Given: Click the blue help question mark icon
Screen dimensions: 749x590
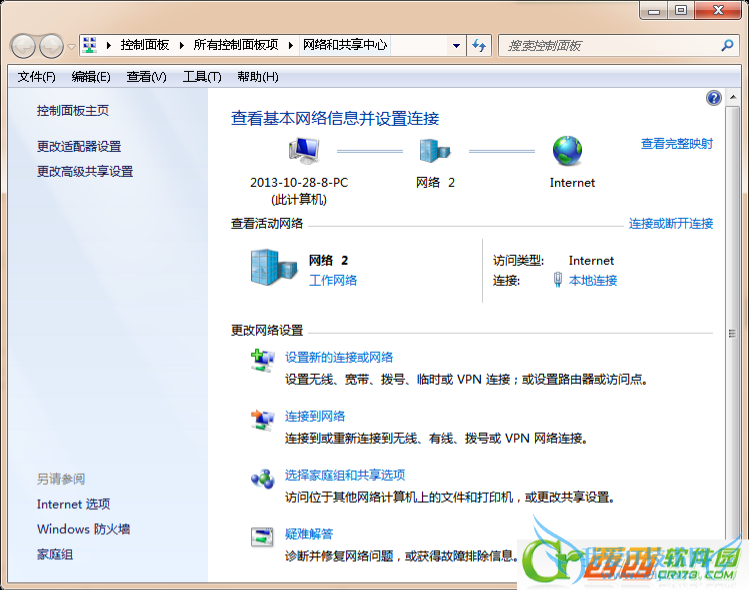Looking at the screenshot, I should click(714, 98).
